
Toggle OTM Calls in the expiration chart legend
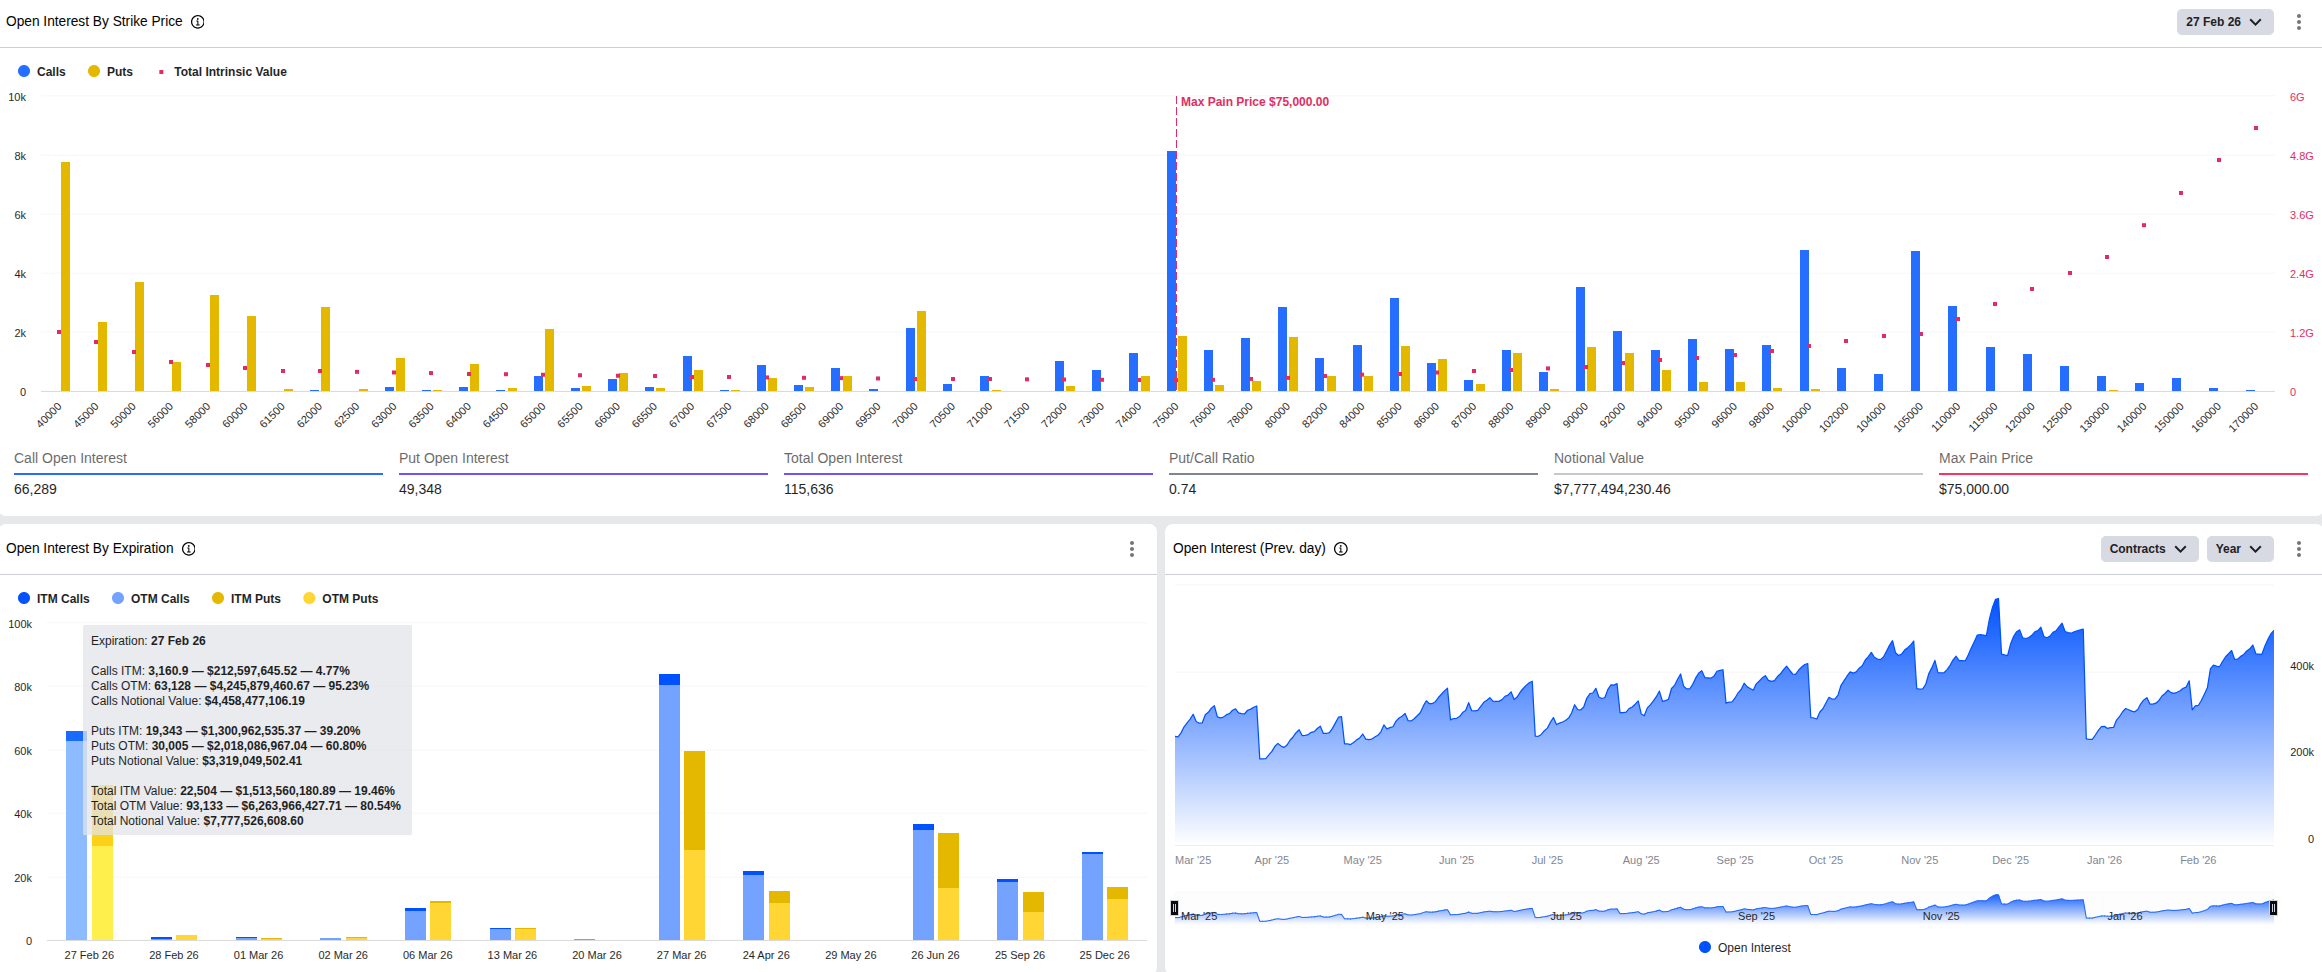[150, 598]
